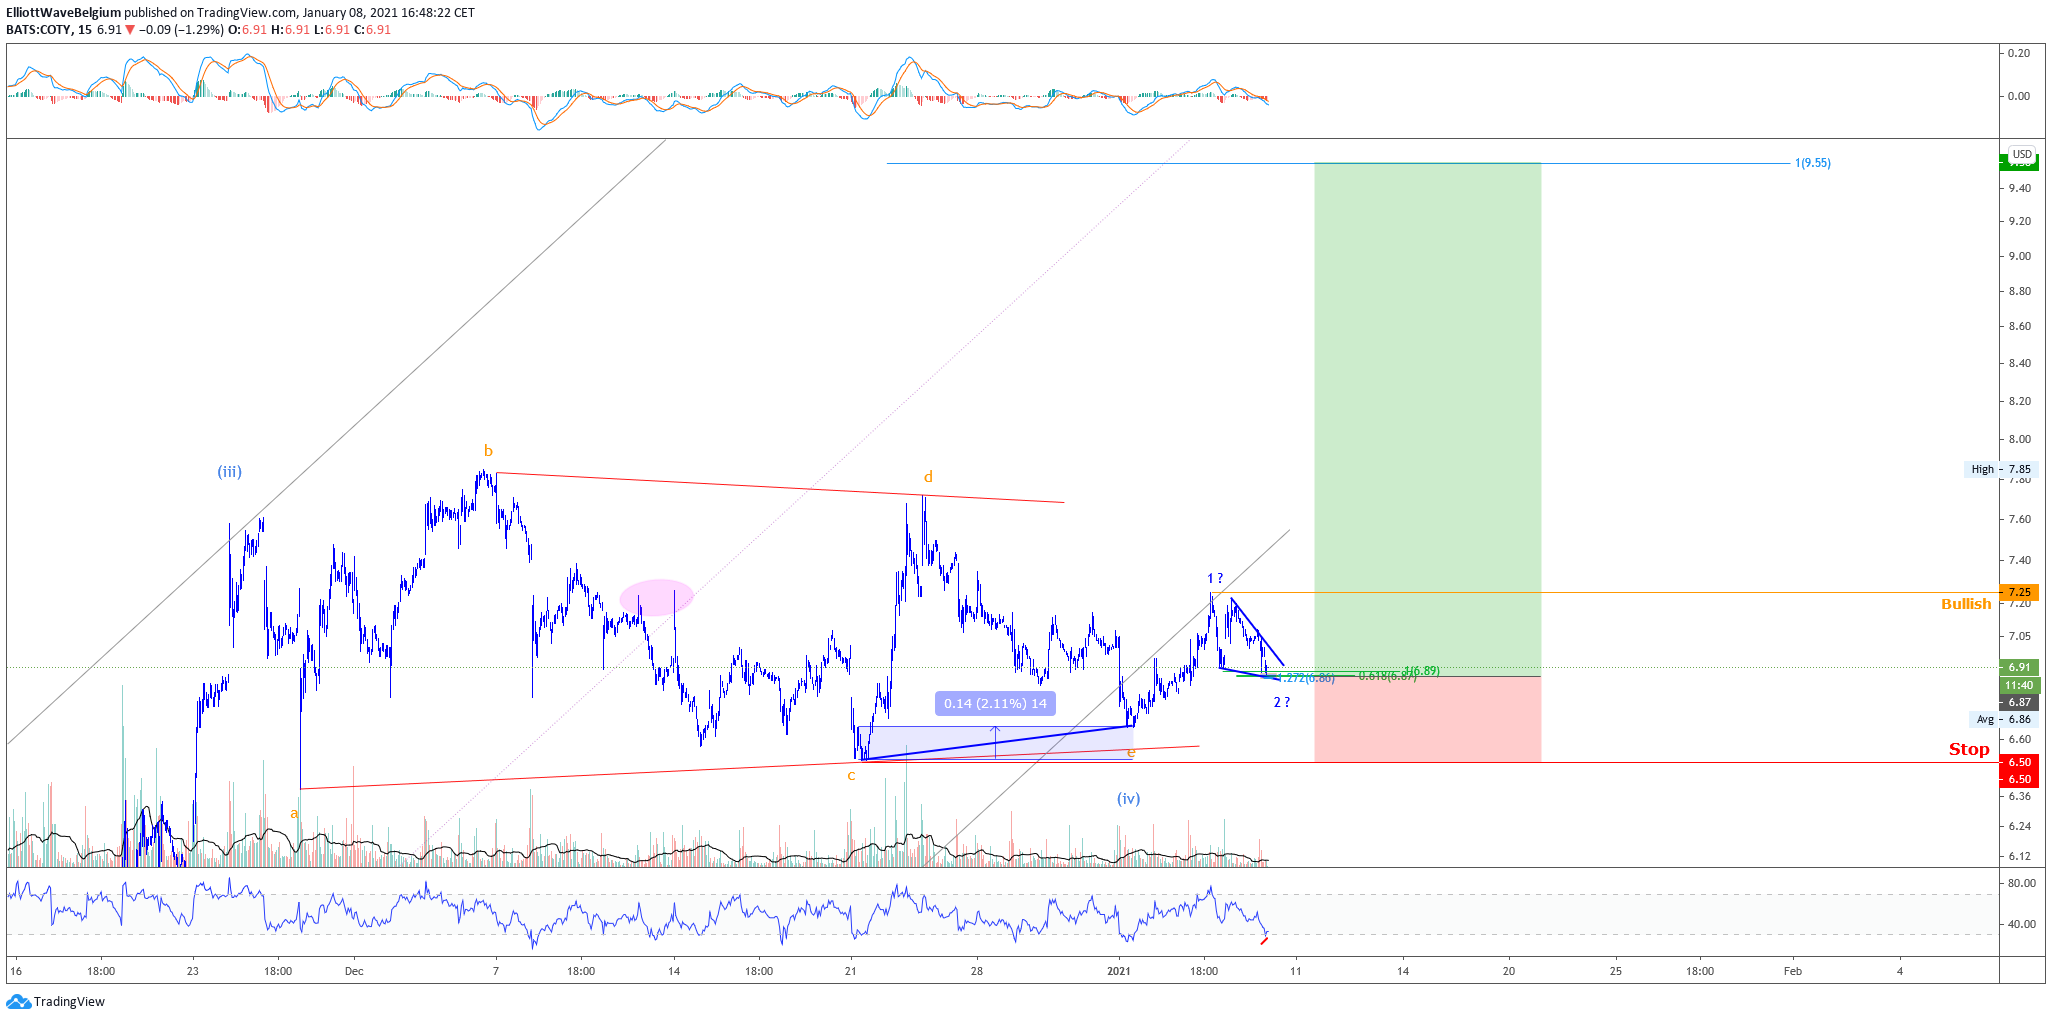
Task: Select the blue '2 ?' wave label
Action: (1281, 702)
